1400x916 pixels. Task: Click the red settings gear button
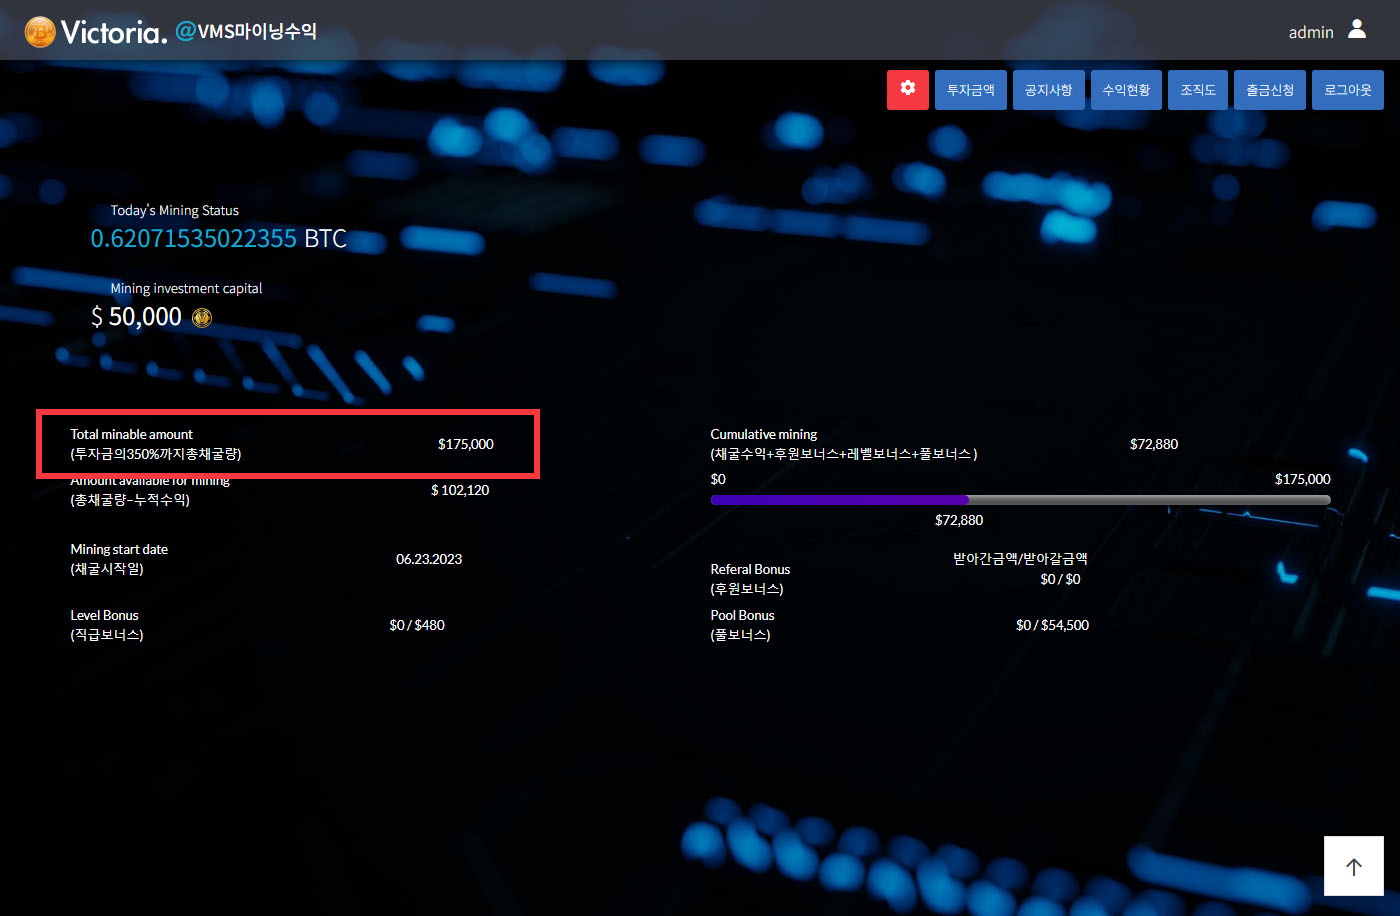click(907, 89)
